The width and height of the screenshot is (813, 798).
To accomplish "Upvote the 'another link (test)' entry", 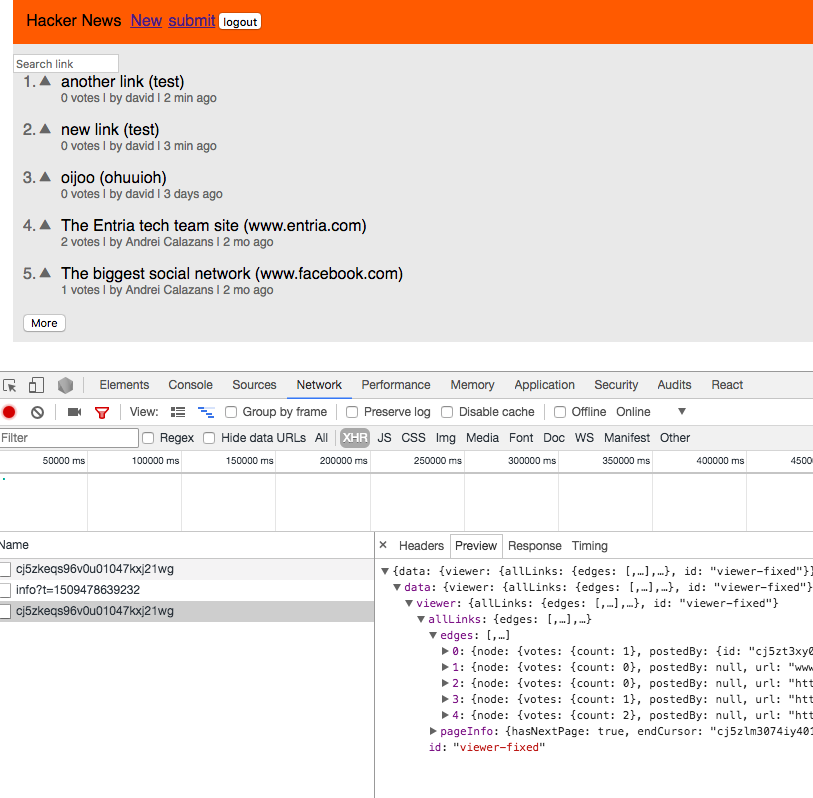I will 46,81.
